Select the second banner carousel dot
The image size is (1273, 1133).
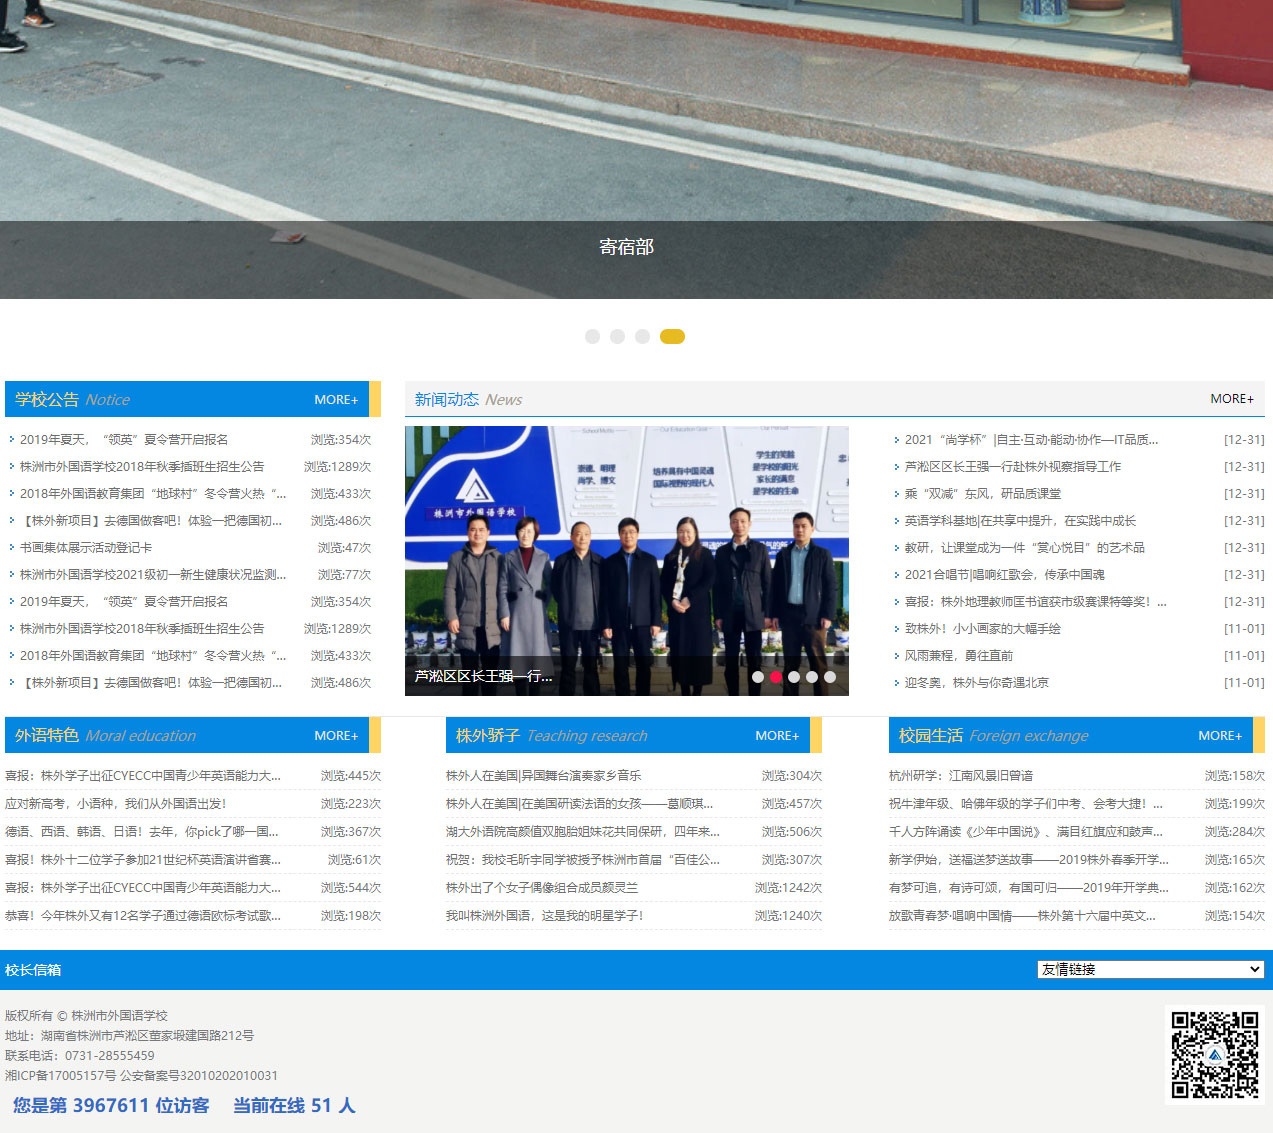pyautogui.click(x=617, y=337)
